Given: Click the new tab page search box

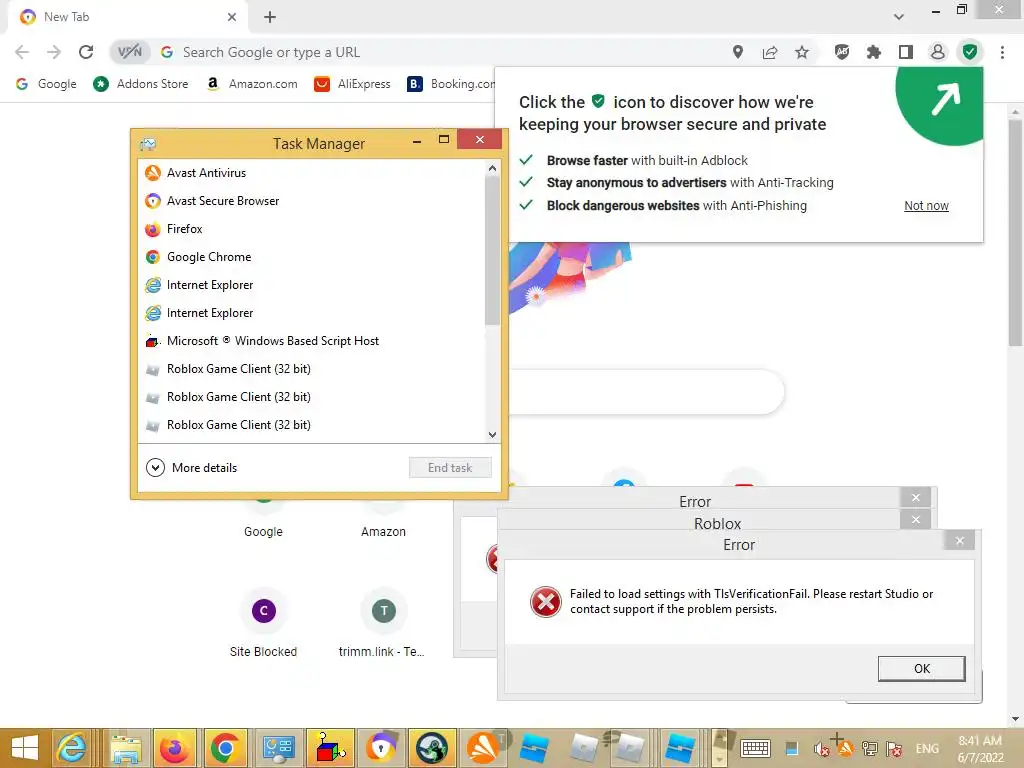Looking at the screenshot, I should coord(645,392).
